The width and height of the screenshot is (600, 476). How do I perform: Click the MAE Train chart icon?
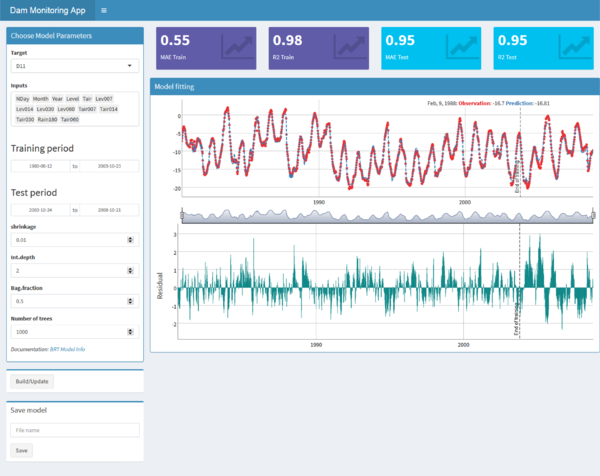236,46
